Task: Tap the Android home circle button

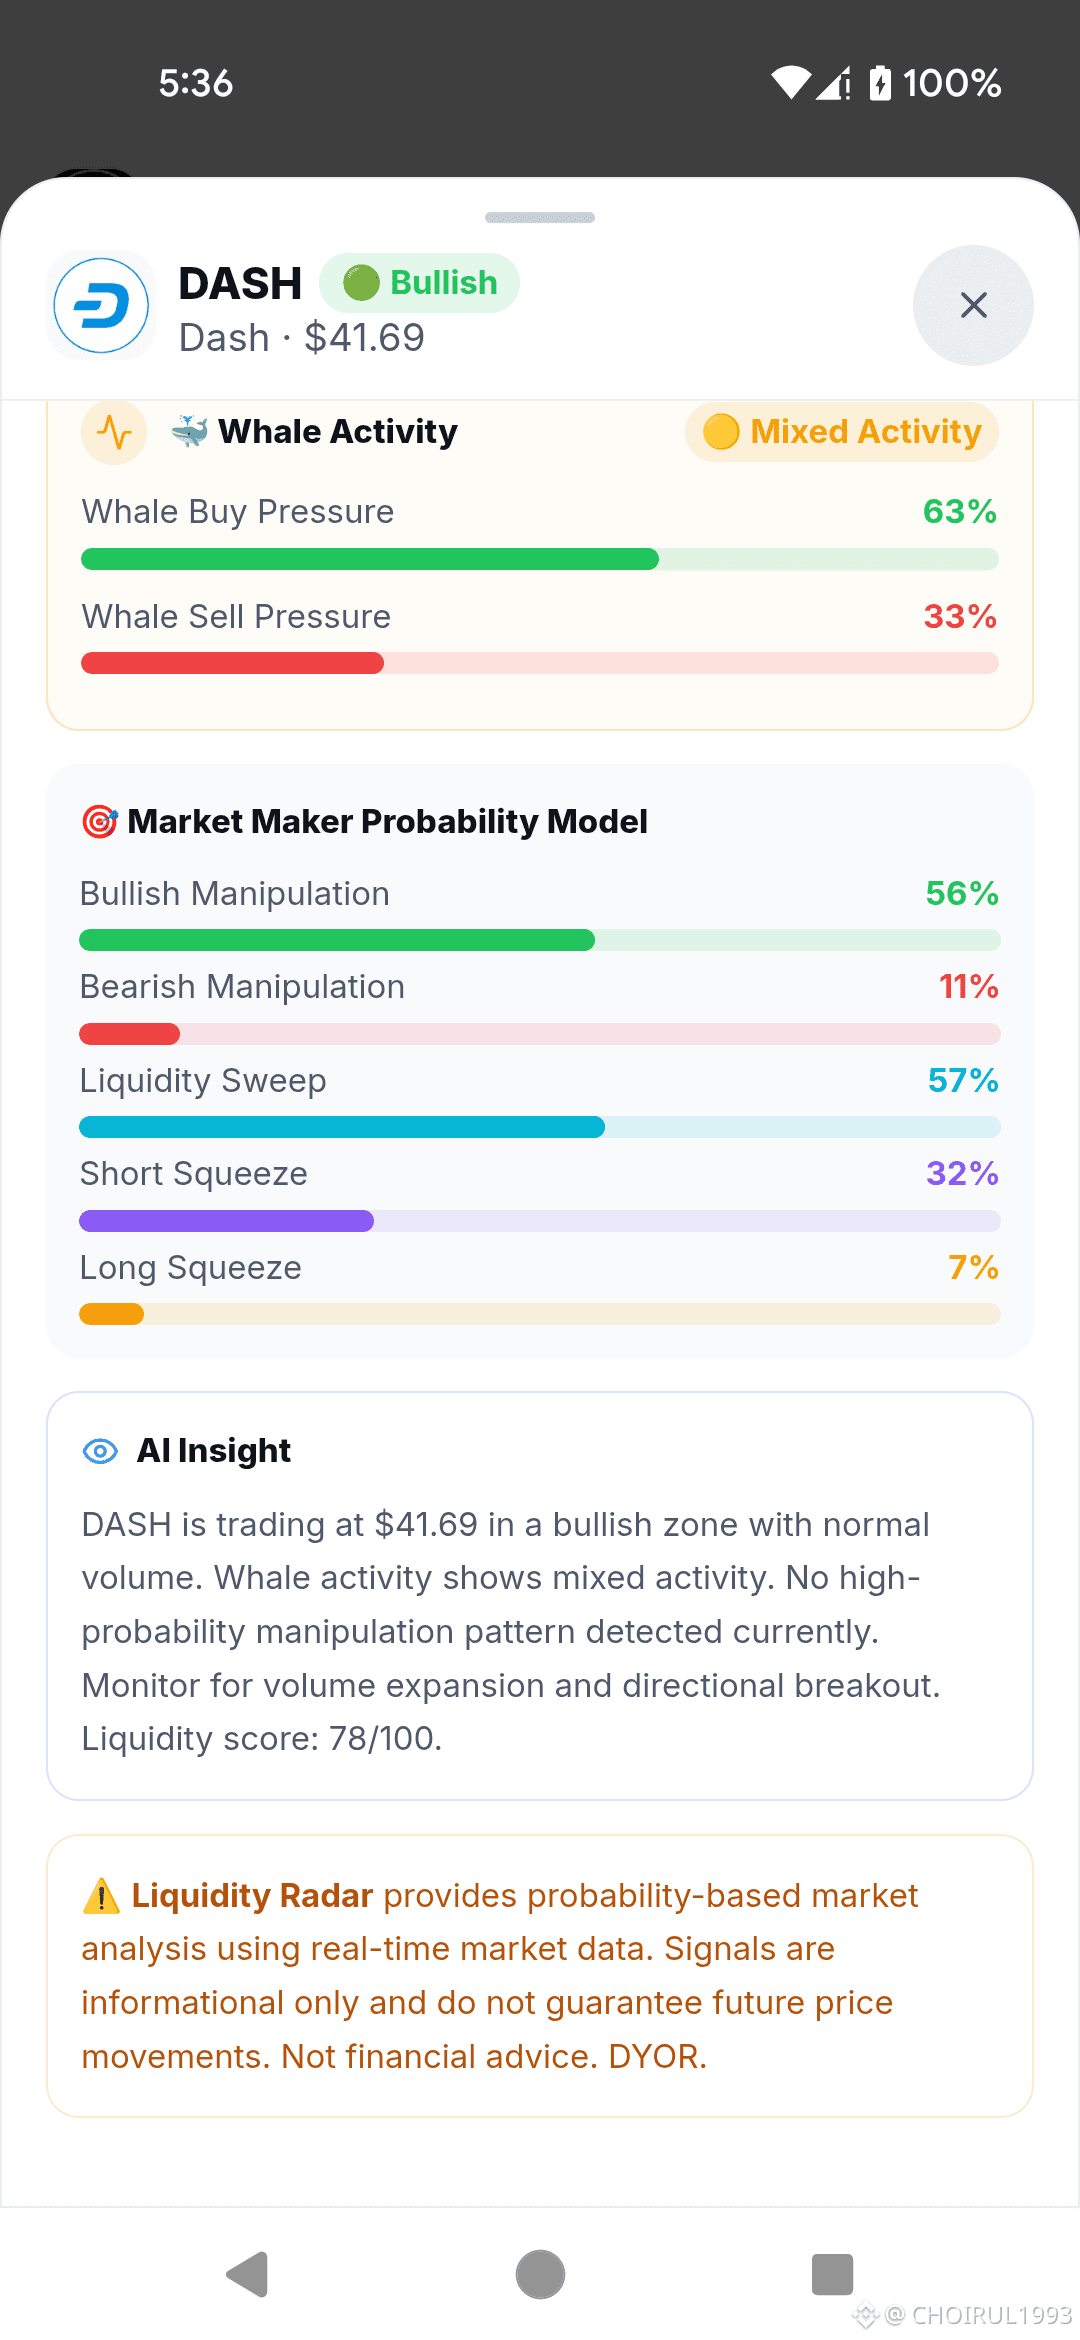Action: [x=540, y=2275]
